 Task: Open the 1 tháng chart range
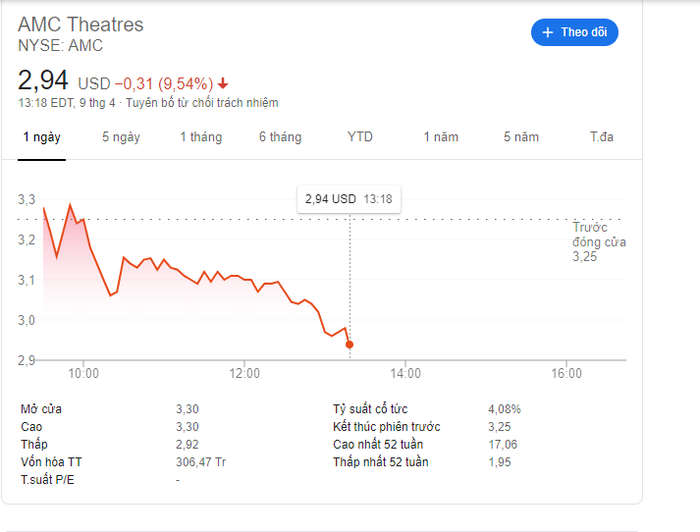coord(201,137)
